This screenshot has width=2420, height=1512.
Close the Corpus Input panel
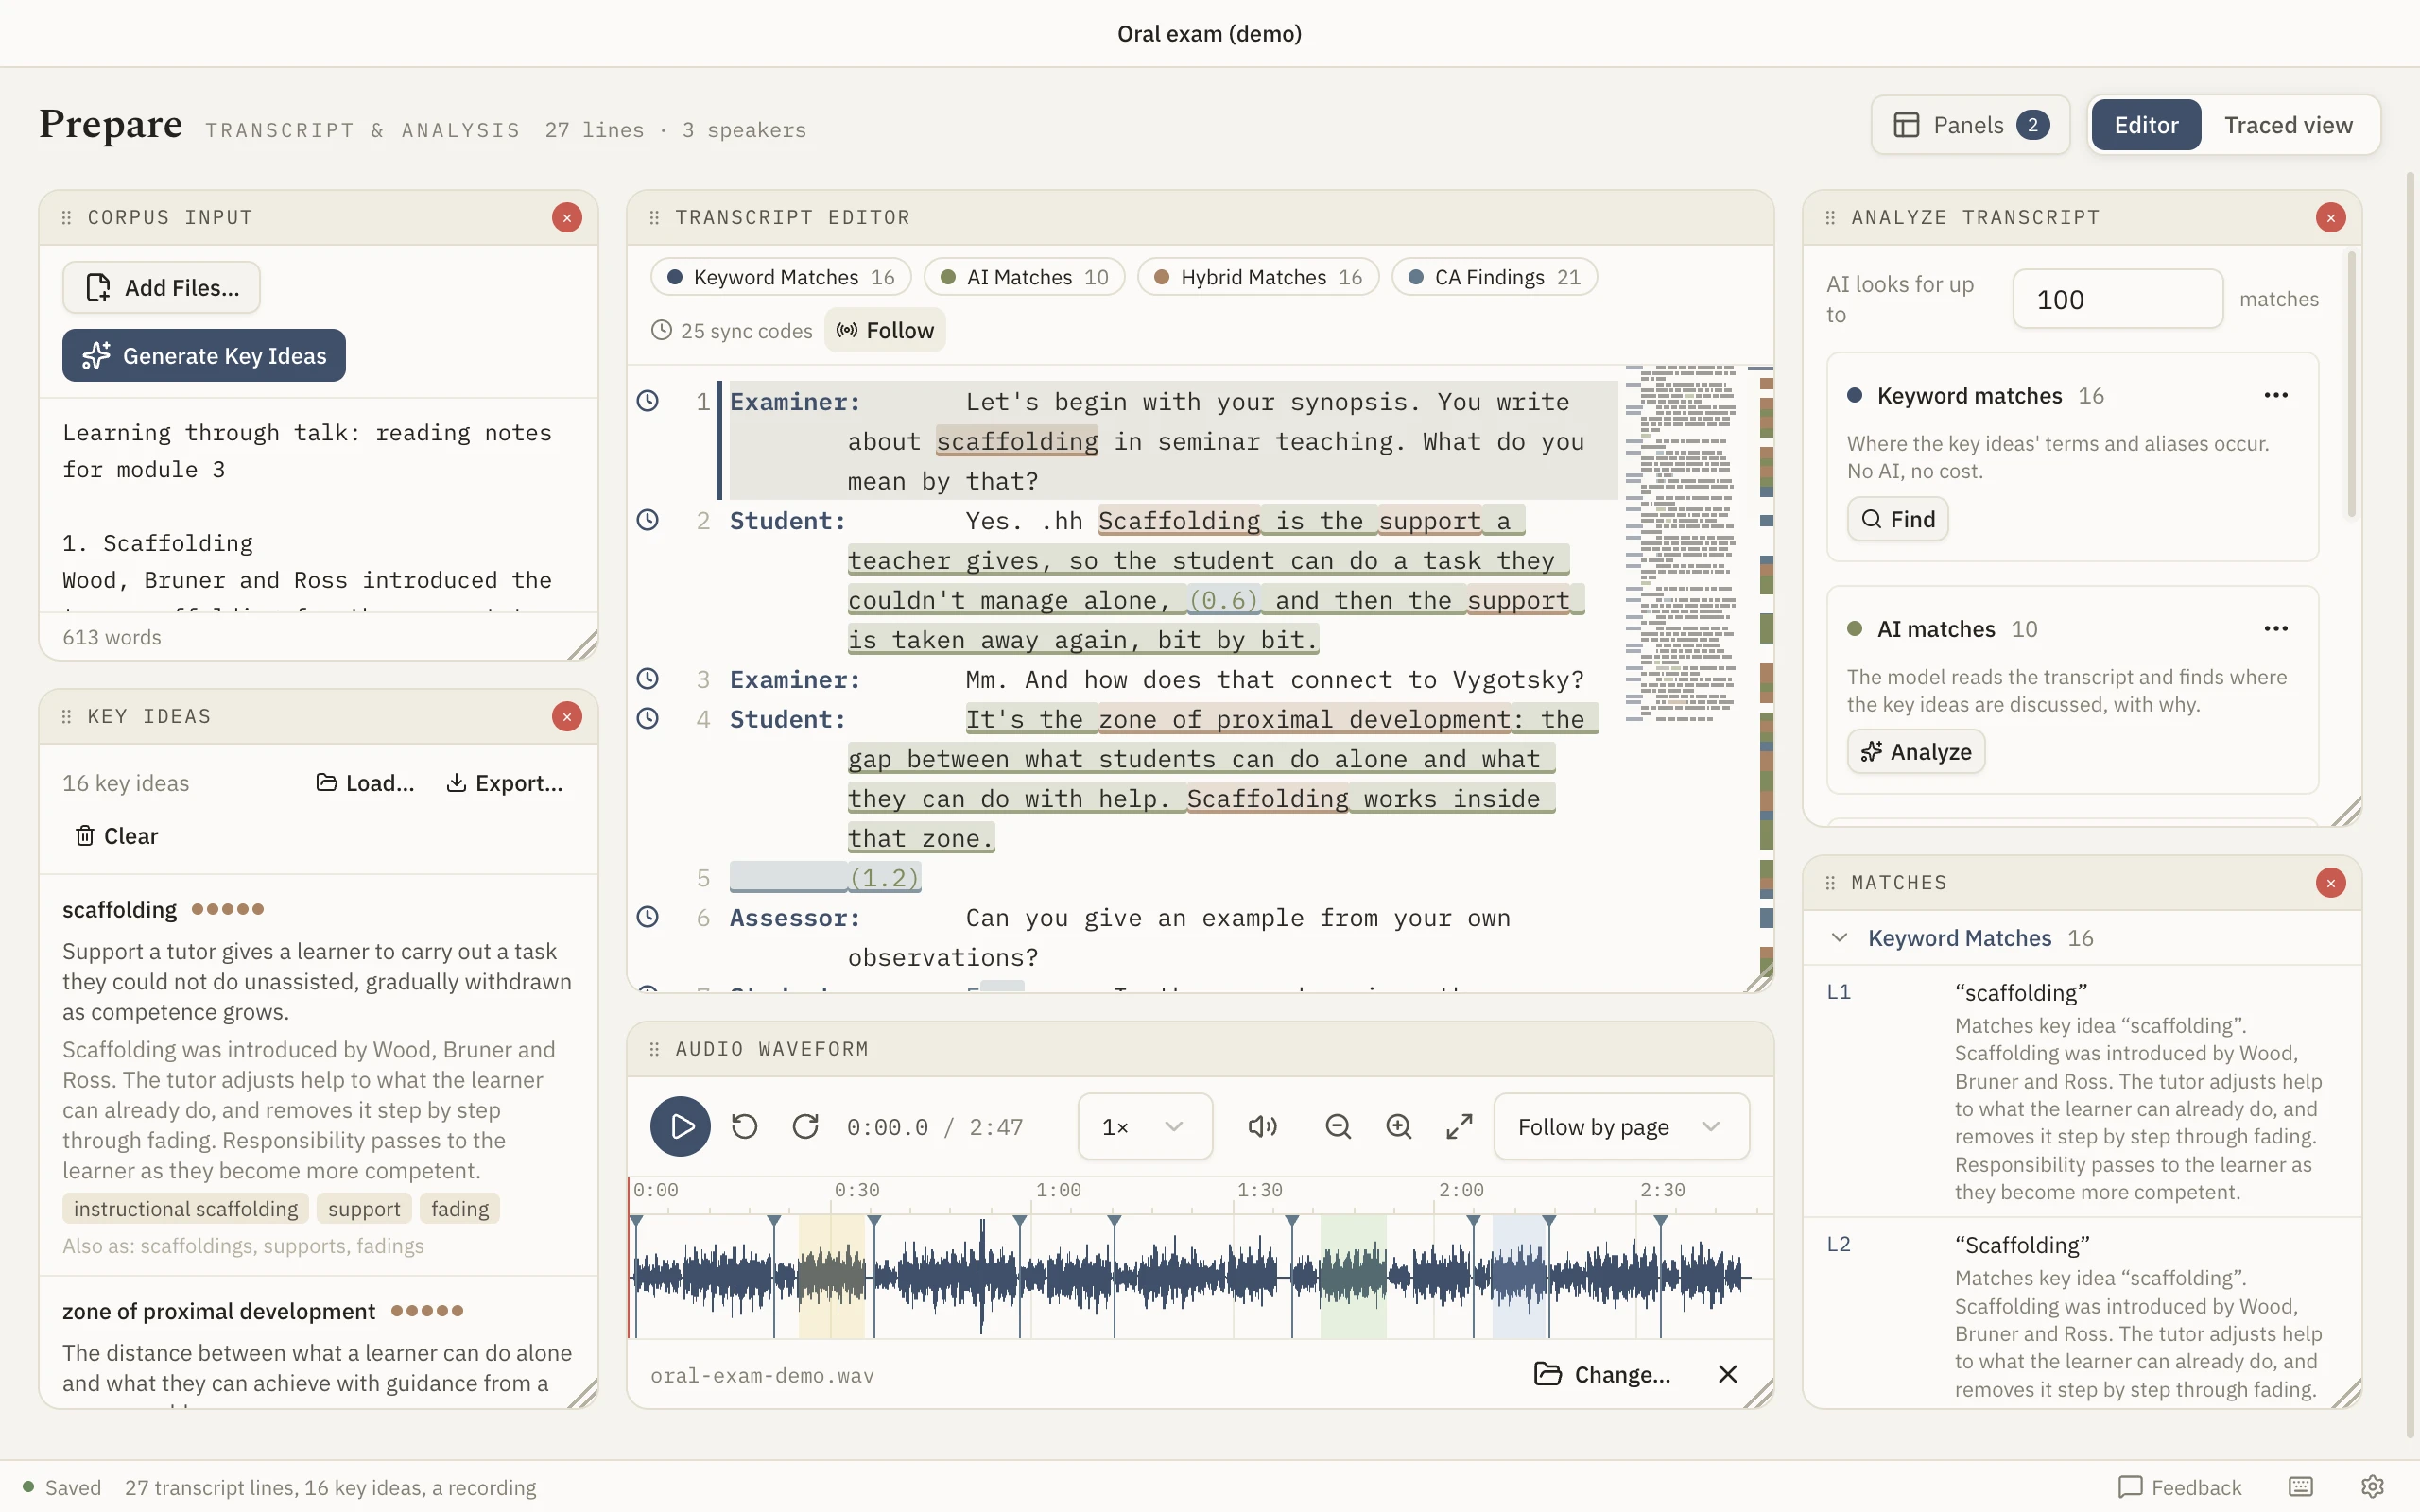click(x=567, y=217)
